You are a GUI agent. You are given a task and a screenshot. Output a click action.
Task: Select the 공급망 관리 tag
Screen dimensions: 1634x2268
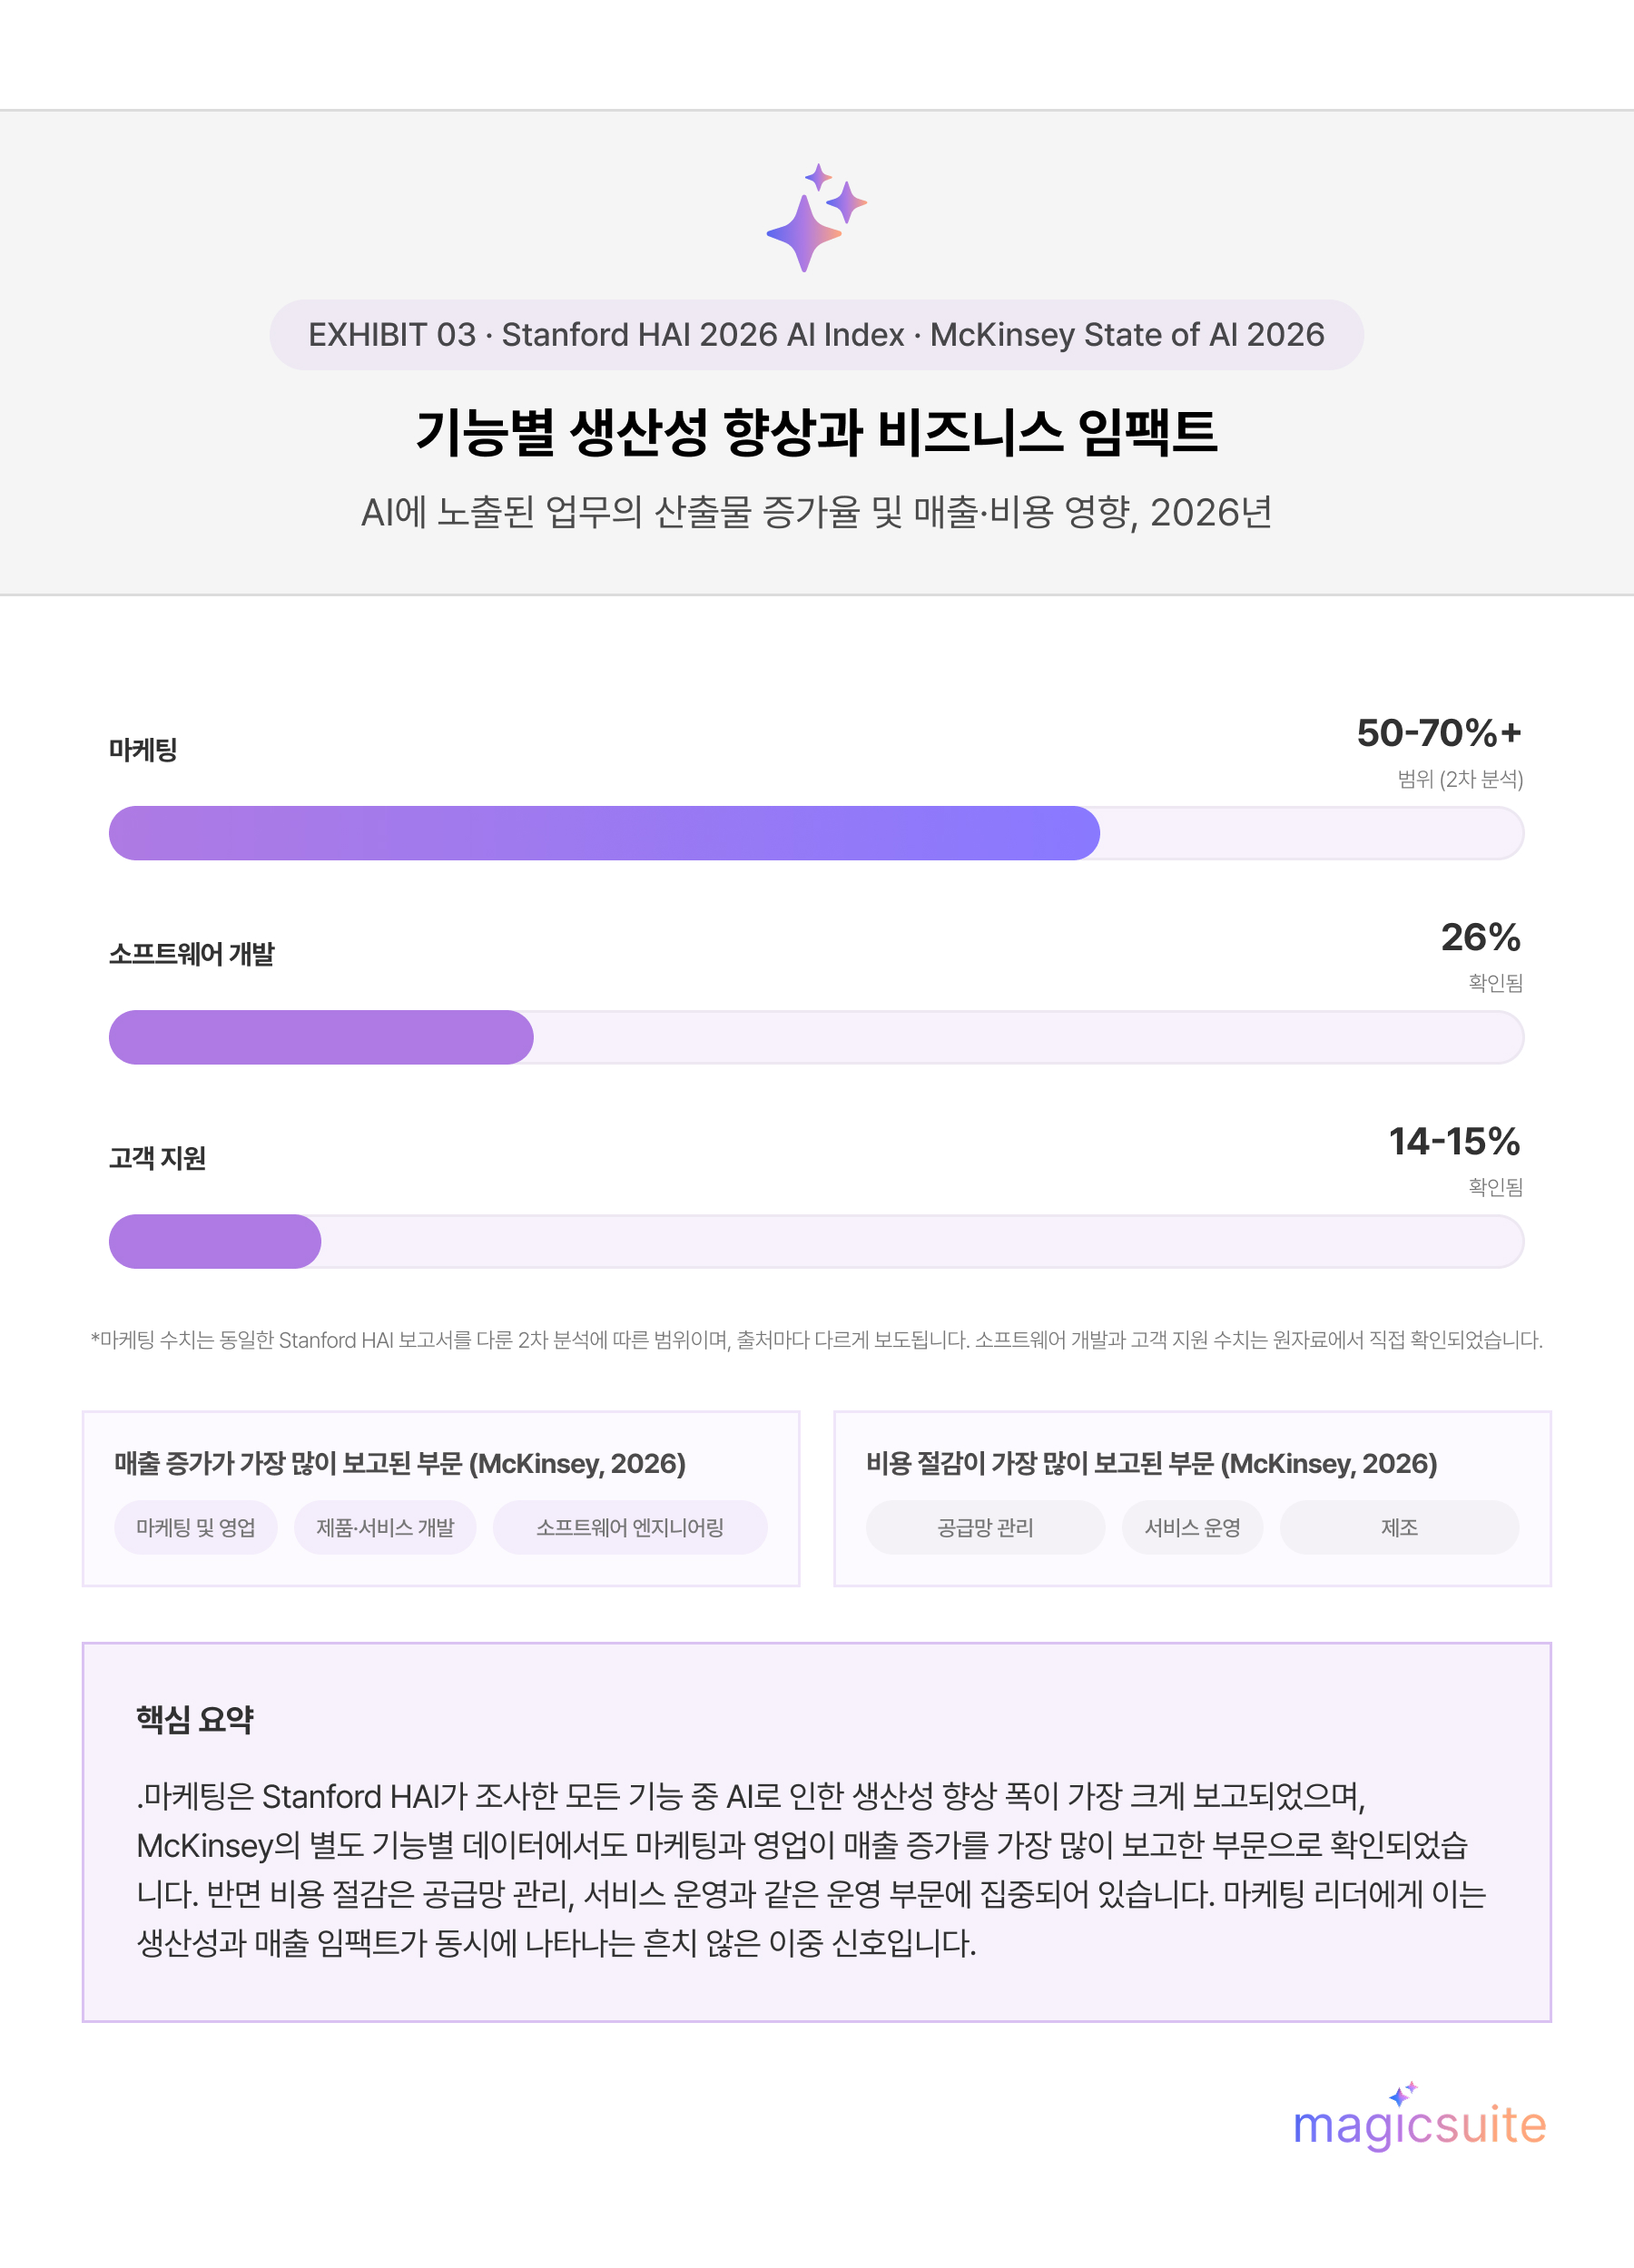pyautogui.click(x=985, y=1527)
